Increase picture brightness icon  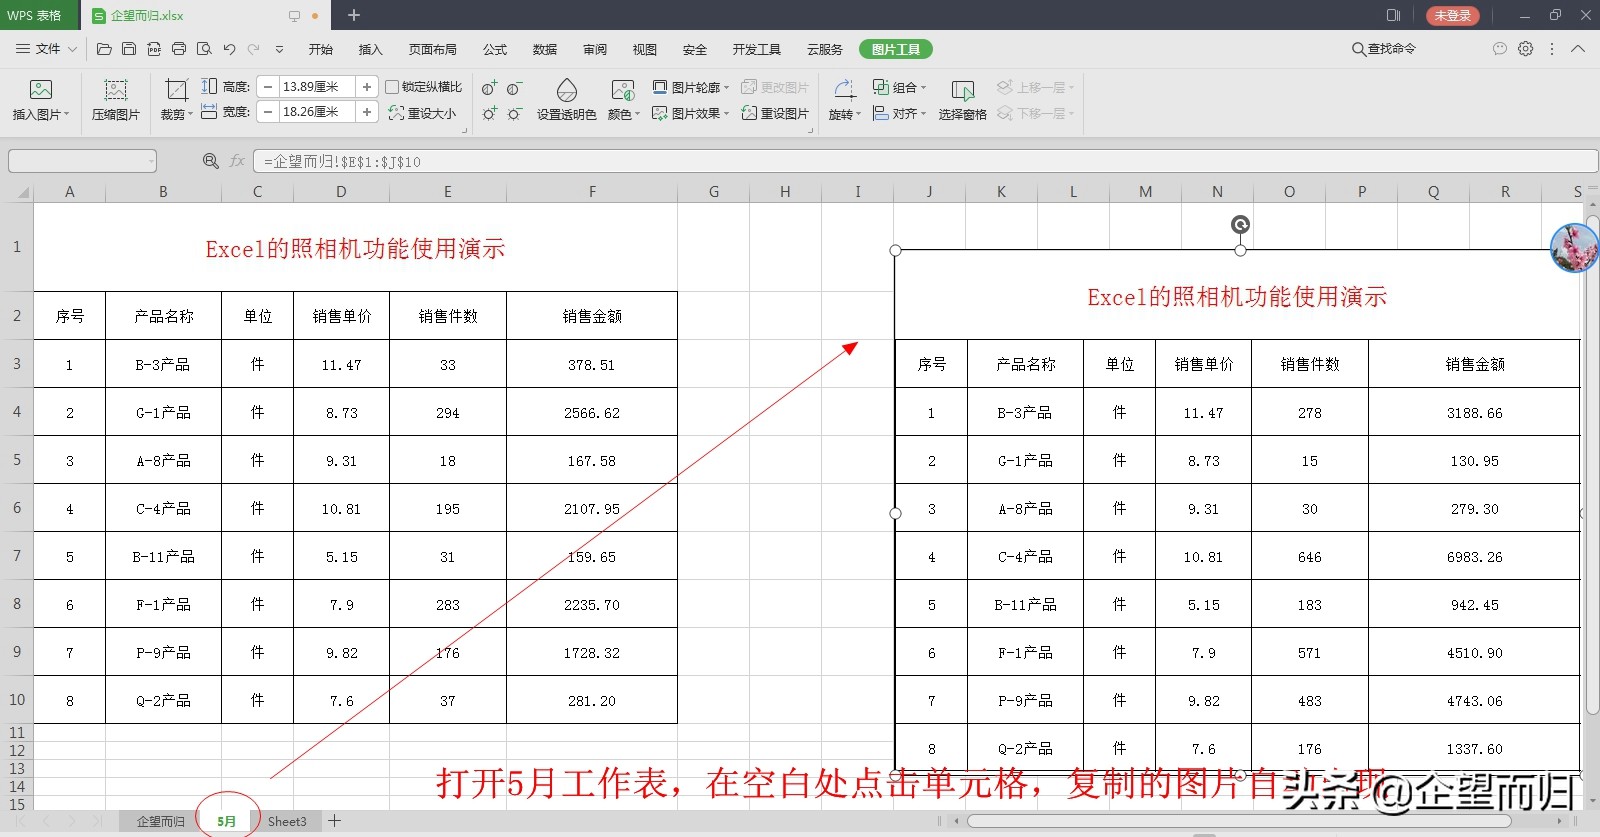[x=489, y=114]
